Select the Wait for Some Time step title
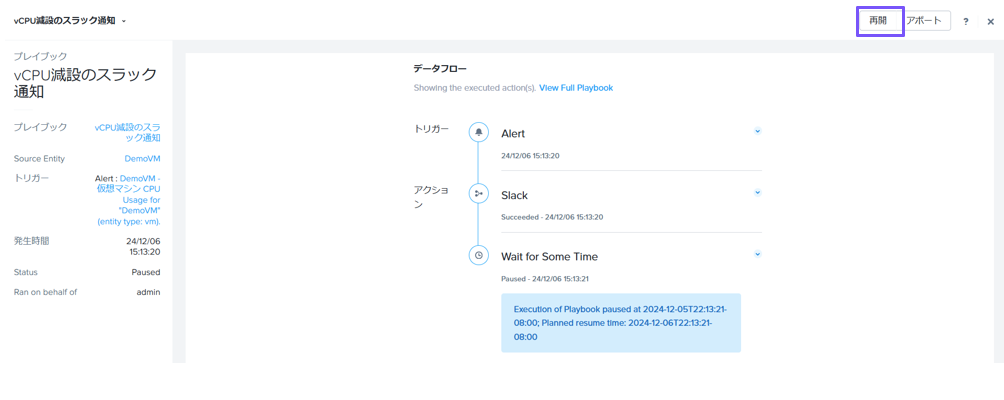The image size is (1004, 400). click(x=549, y=257)
